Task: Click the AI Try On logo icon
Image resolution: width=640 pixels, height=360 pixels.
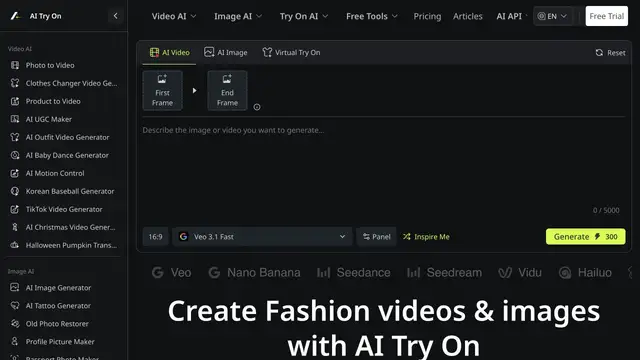Action: click(16, 16)
